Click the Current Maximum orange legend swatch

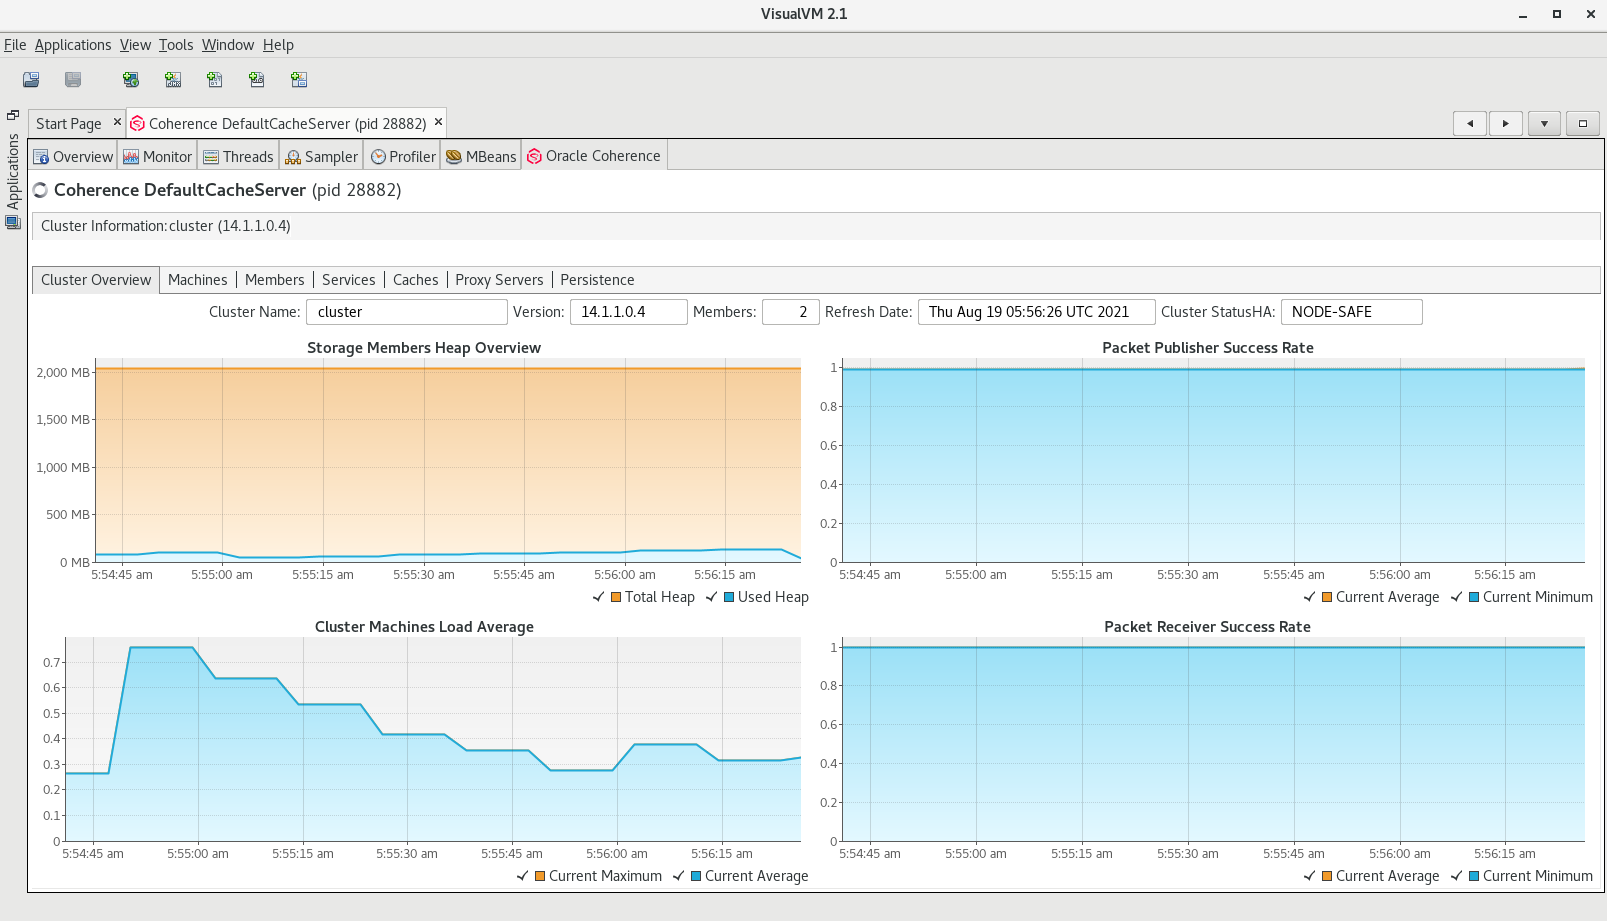(x=540, y=876)
